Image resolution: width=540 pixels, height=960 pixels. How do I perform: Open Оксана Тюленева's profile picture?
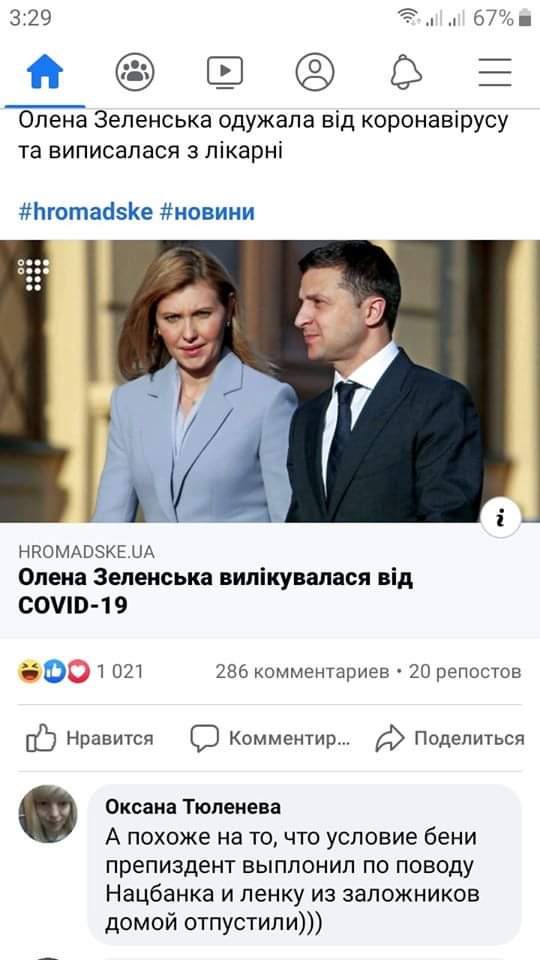click(48, 814)
